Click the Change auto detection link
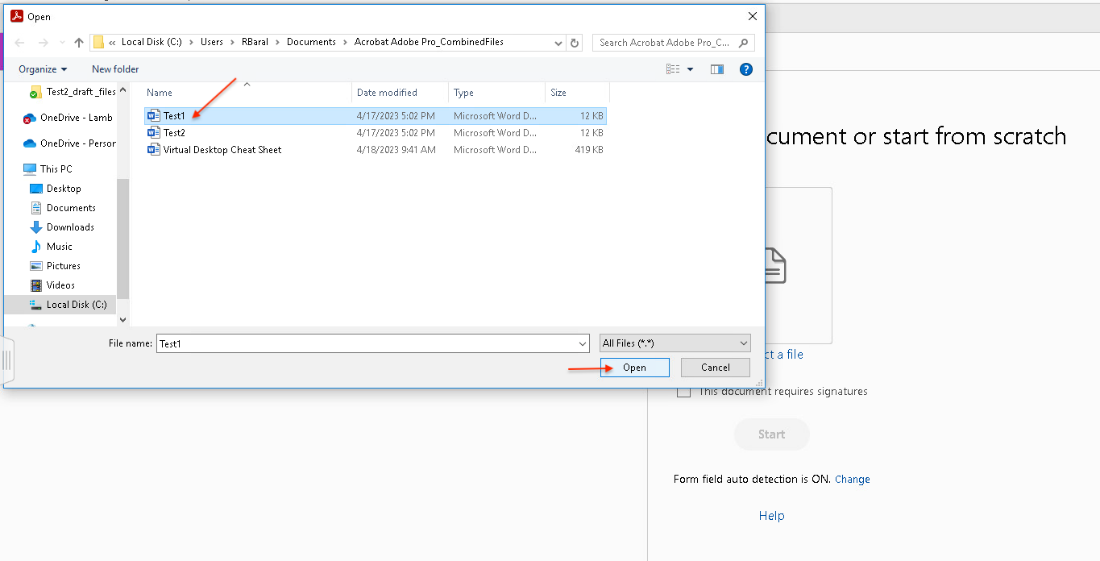Screen dimensions: 1100x561 point(852,480)
